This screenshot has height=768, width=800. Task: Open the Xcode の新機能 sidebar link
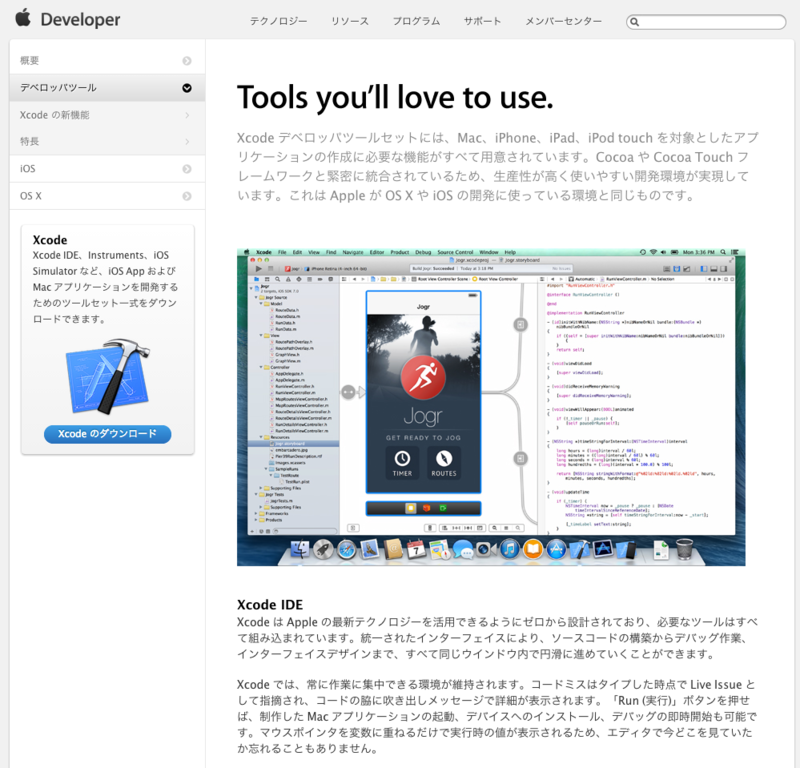click(x=107, y=115)
